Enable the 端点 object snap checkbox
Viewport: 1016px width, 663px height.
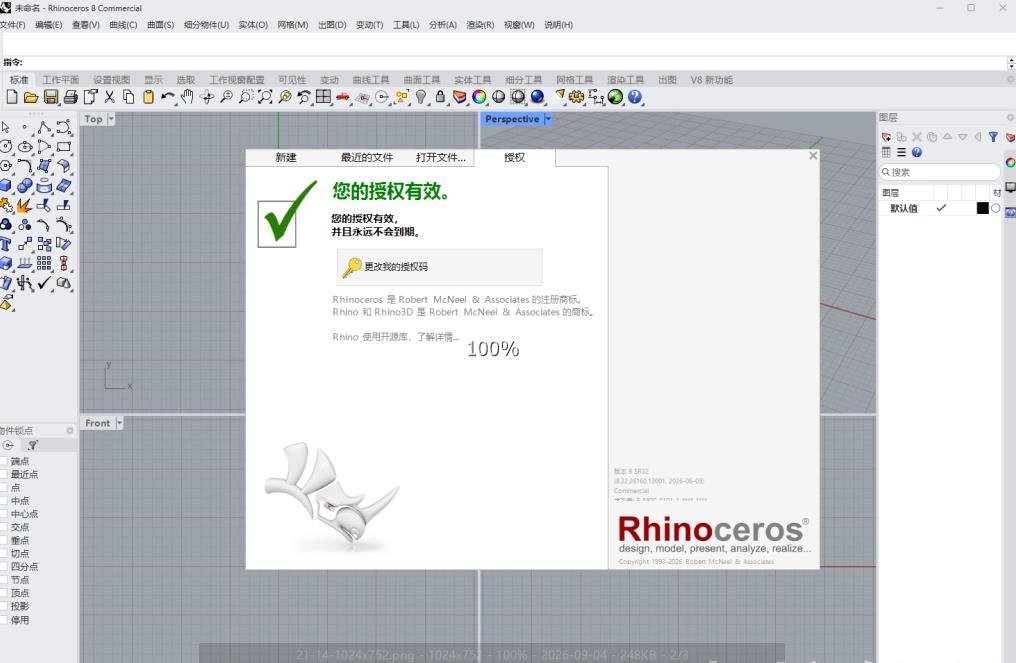click(x=3, y=461)
